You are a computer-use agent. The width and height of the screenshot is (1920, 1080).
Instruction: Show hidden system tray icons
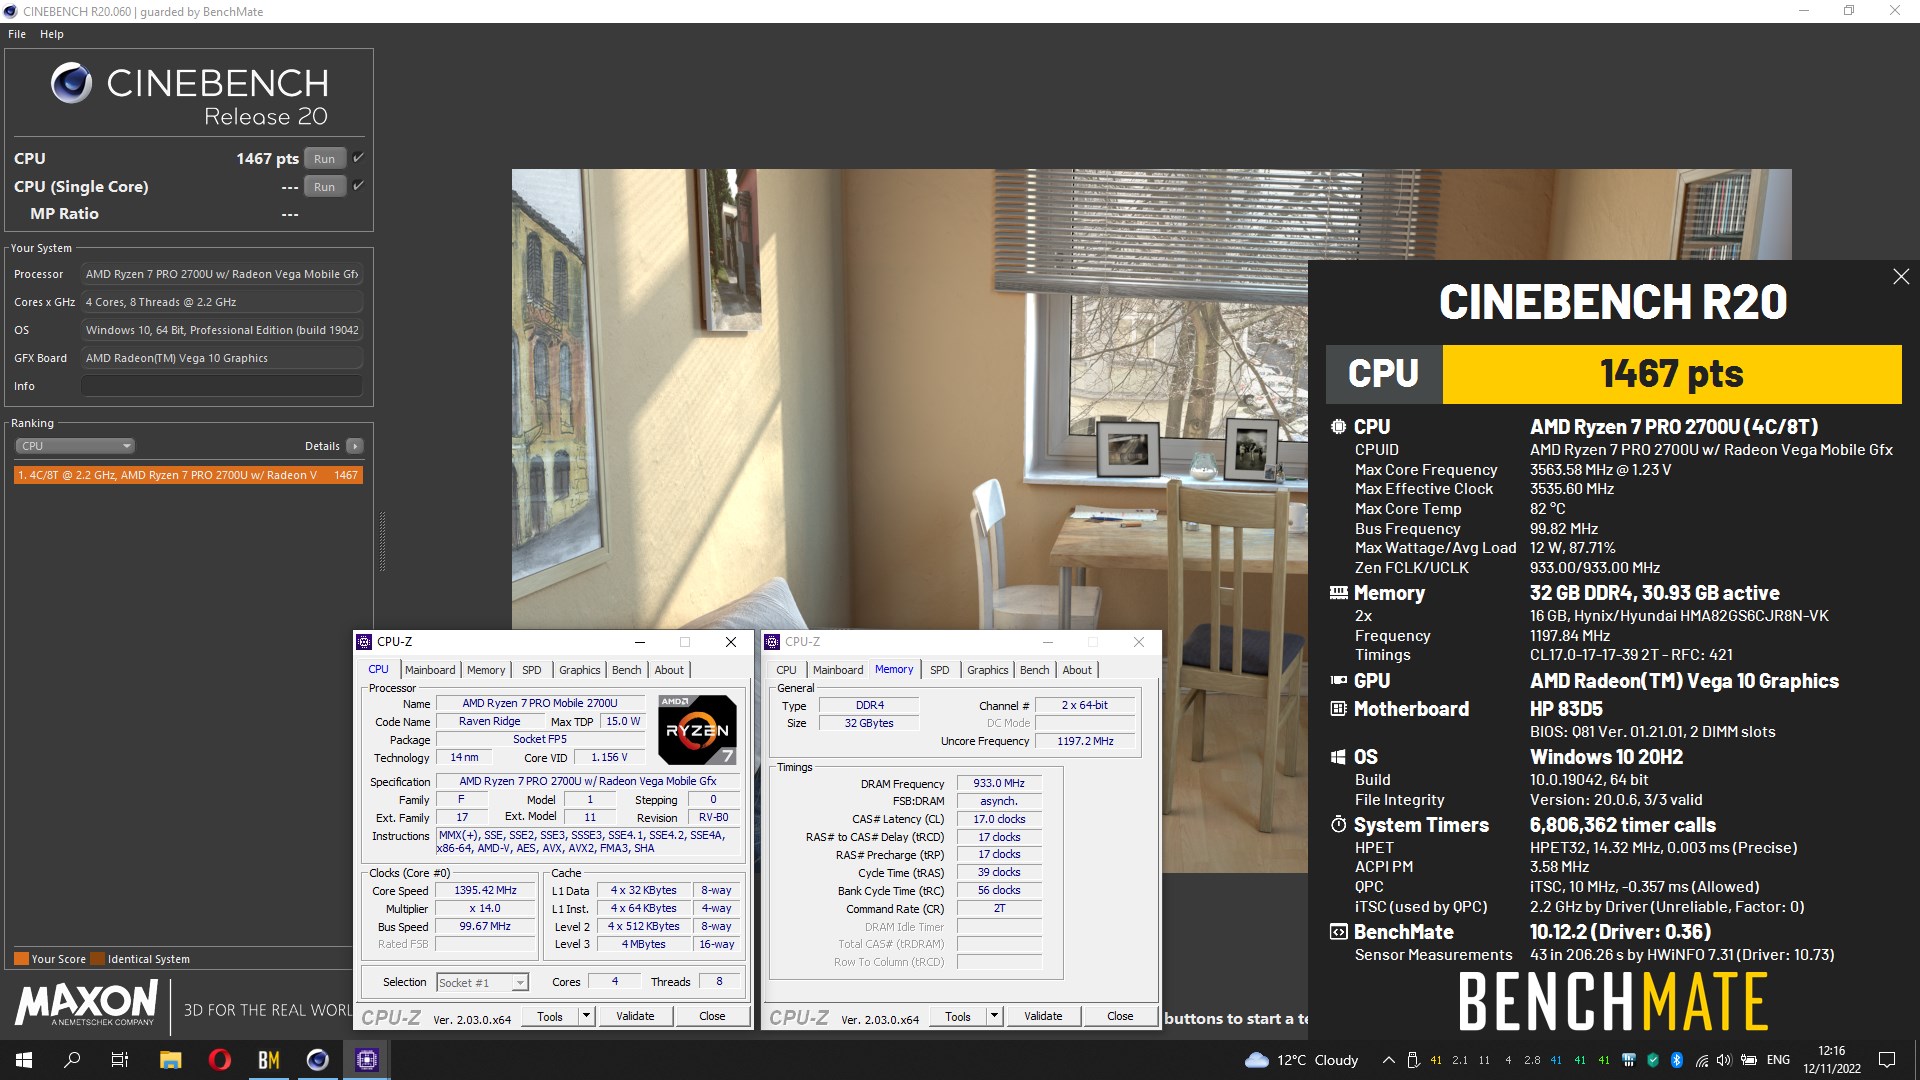[x=1388, y=1060]
